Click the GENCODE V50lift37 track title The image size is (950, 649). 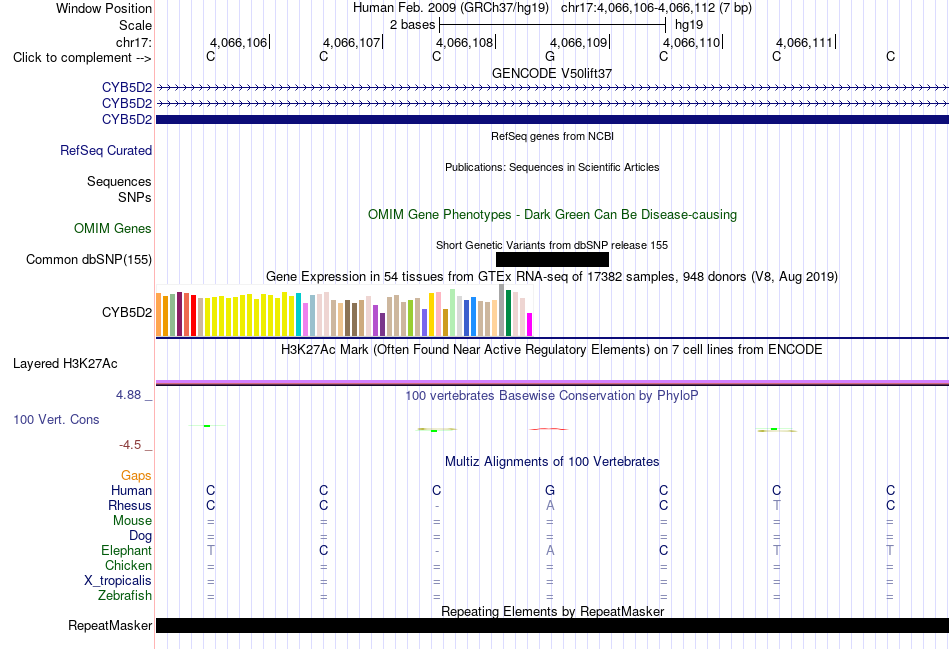click(x=552, y=73)
